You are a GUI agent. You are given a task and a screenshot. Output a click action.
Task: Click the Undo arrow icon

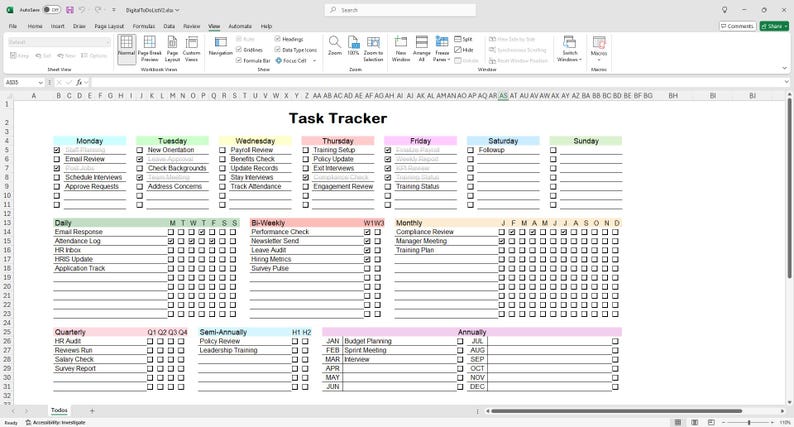point(82,10)
